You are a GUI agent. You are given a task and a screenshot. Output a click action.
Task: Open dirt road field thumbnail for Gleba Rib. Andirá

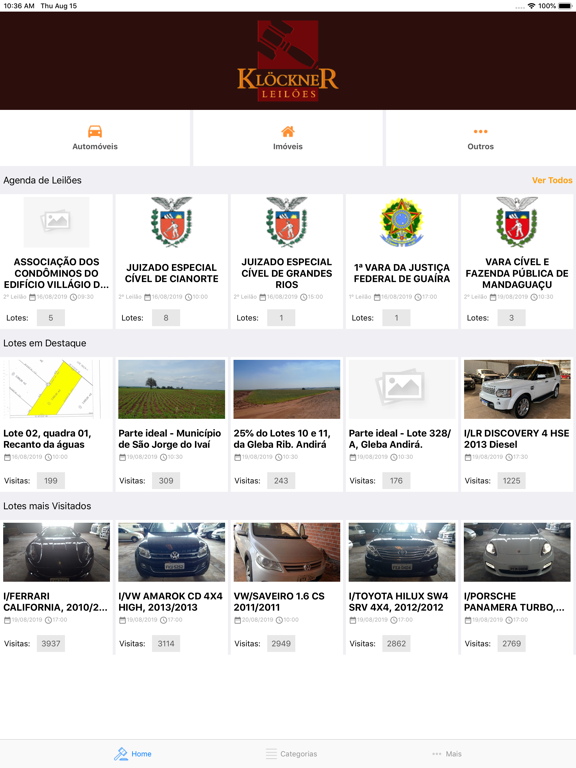287,389
